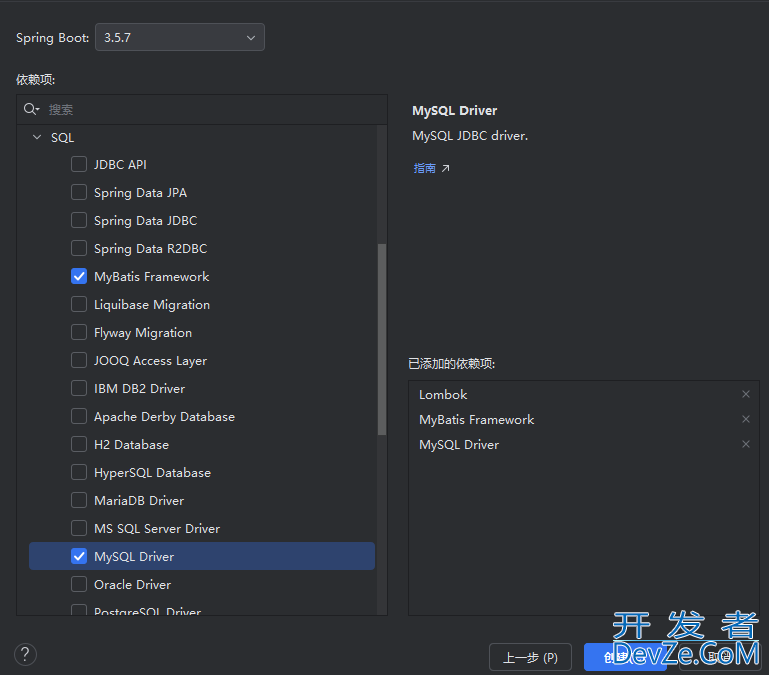Screen dimensions: 769x675
Task: Check the H2 Database option
Action: point(79,444)
